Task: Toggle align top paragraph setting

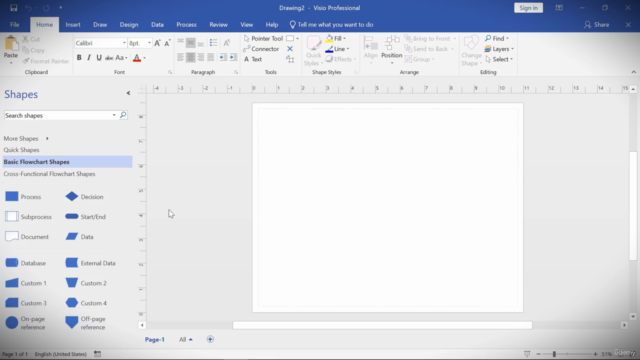Action: (x=180, y=42)
